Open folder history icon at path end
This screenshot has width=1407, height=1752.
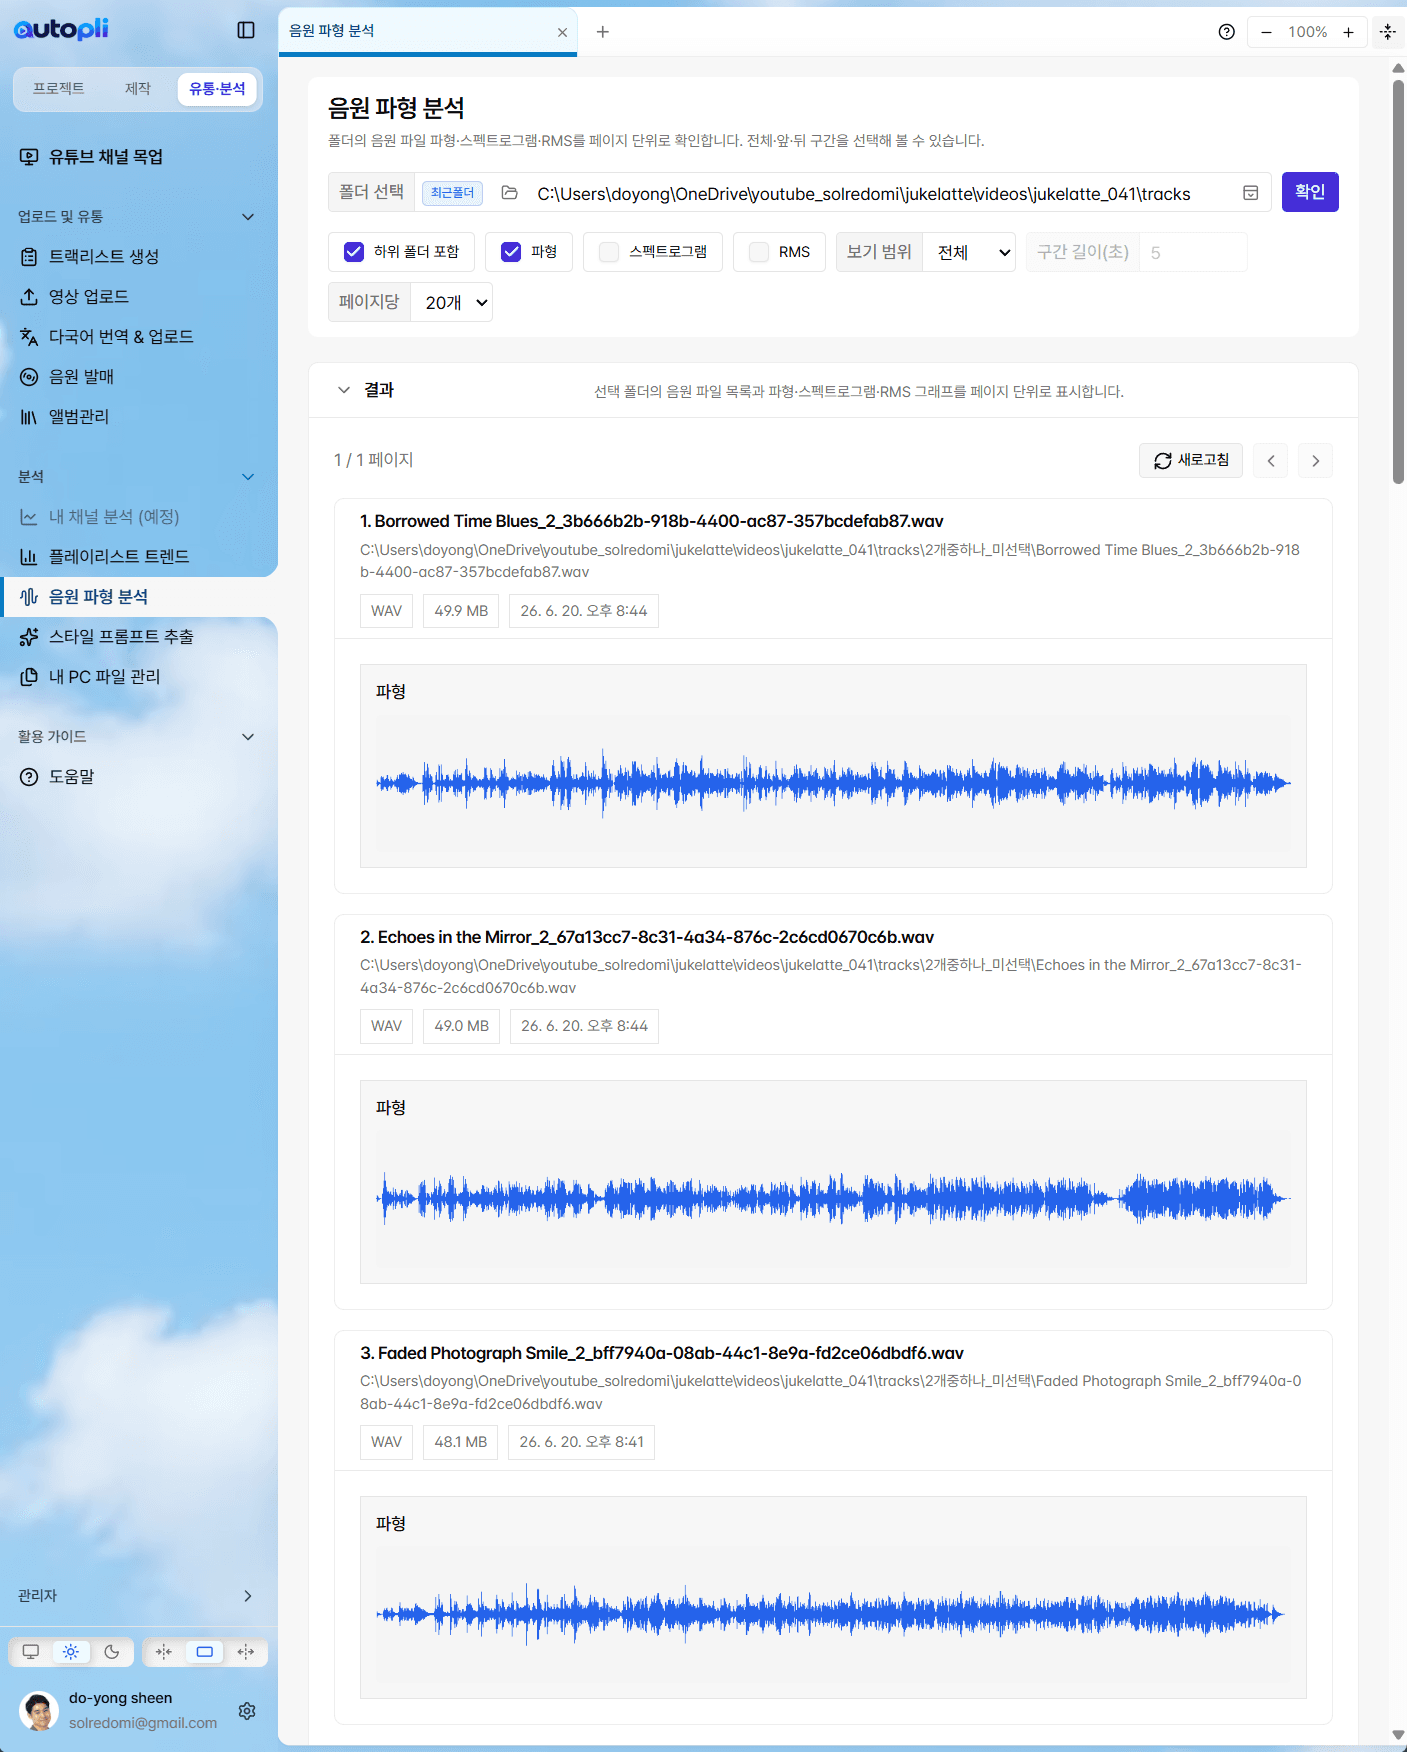coord(1250,193)
